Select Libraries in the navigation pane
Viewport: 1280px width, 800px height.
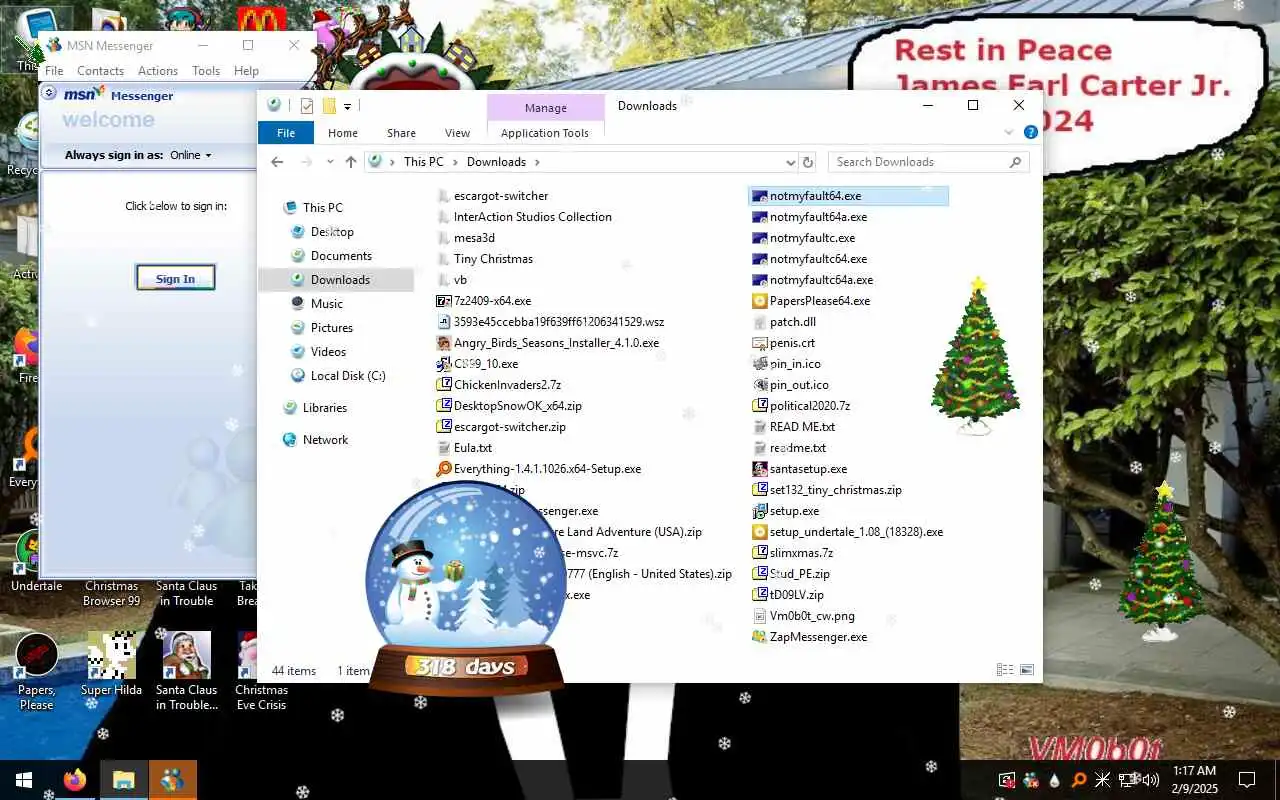click(325, 408)
